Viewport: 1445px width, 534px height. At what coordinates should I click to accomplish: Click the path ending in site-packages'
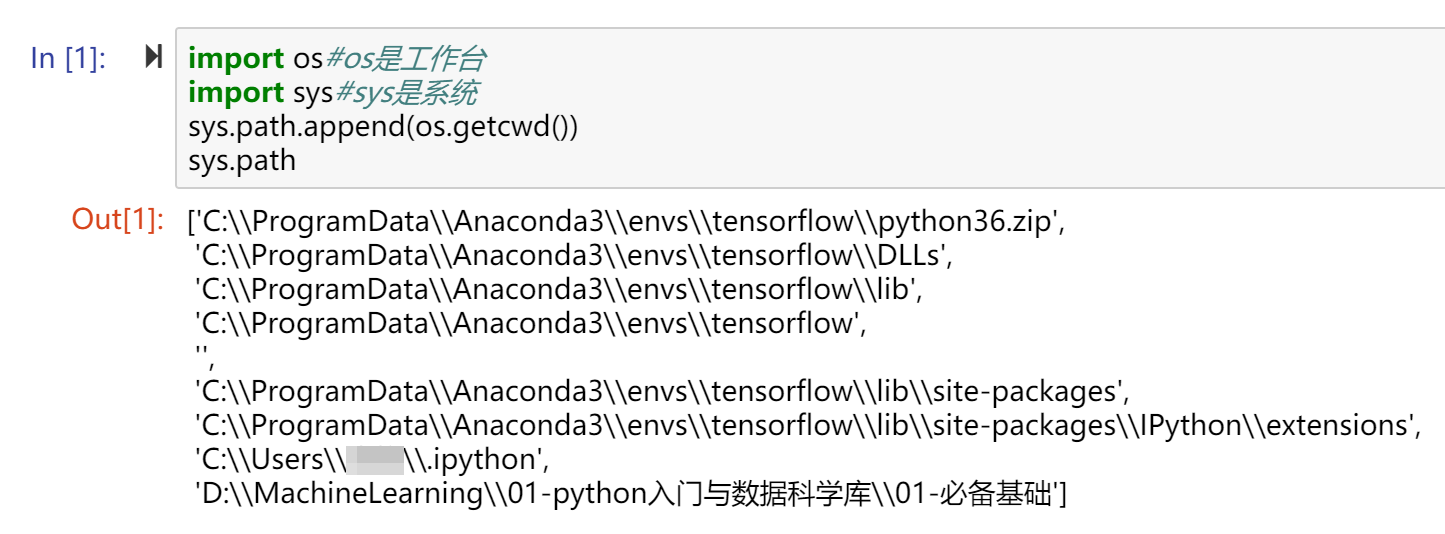tap(662, 392)
